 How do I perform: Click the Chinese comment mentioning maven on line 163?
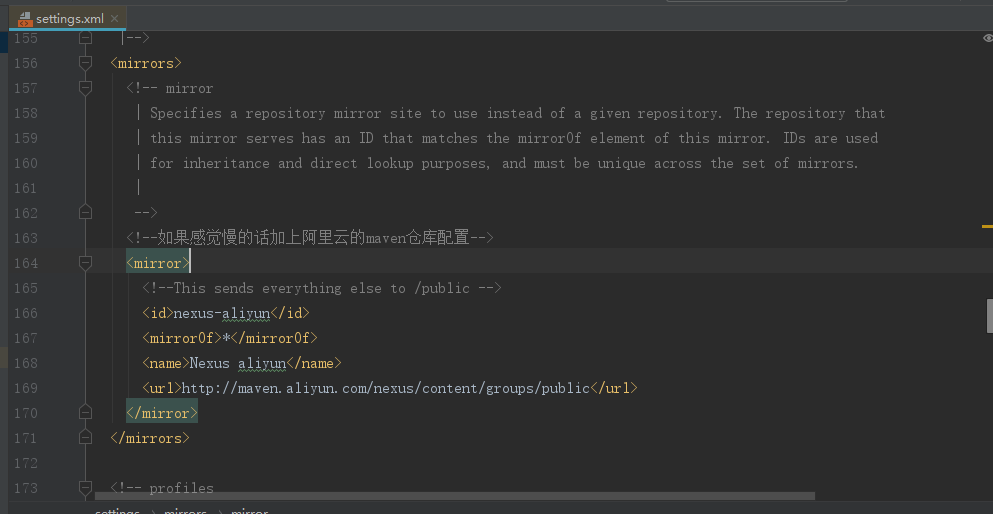[x=310, y=238]
